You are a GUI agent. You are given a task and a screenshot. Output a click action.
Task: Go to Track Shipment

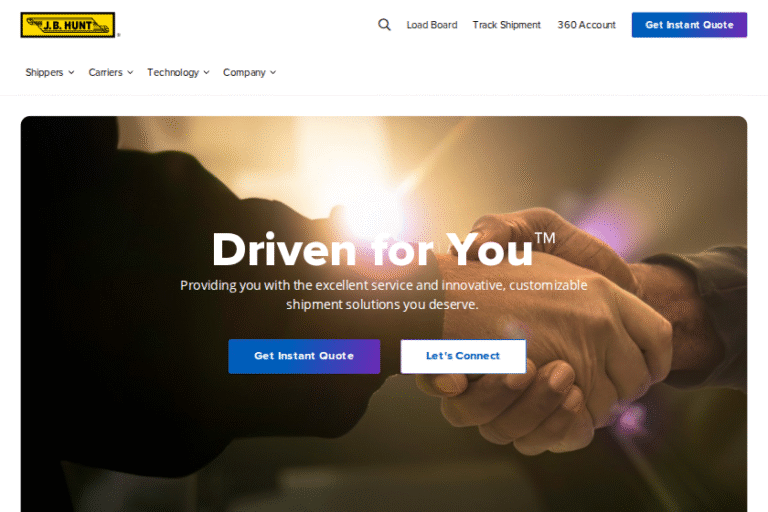click(x=506, y=25)
